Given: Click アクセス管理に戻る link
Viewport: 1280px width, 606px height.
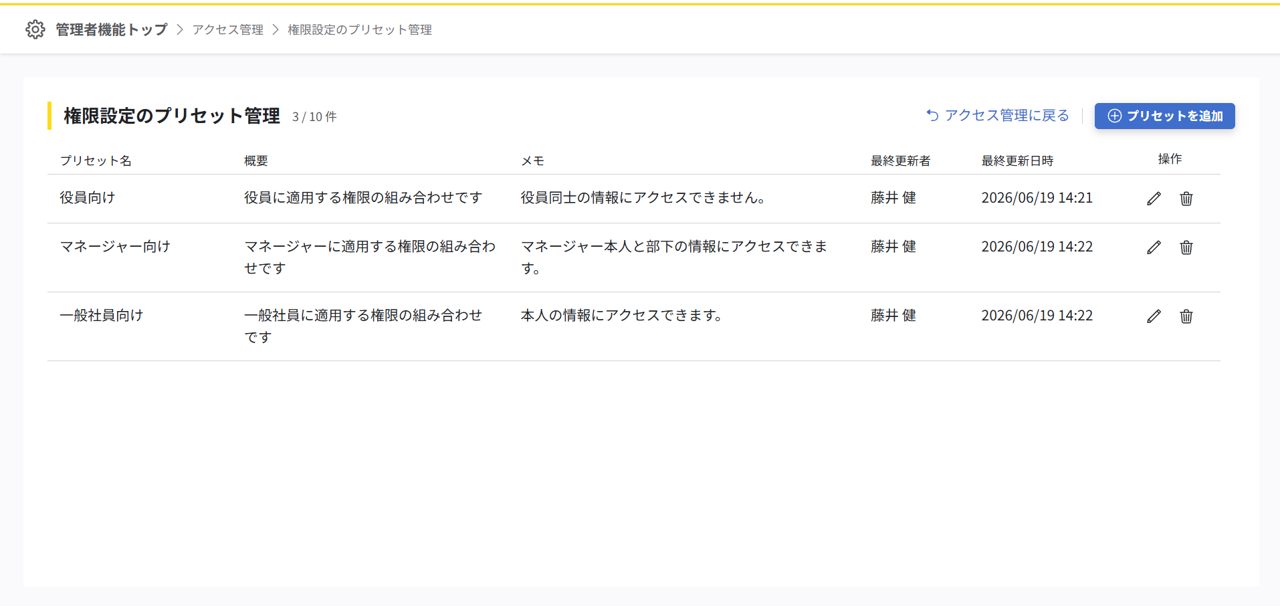Looking at the screenshot, I should (x=997, y=116).
